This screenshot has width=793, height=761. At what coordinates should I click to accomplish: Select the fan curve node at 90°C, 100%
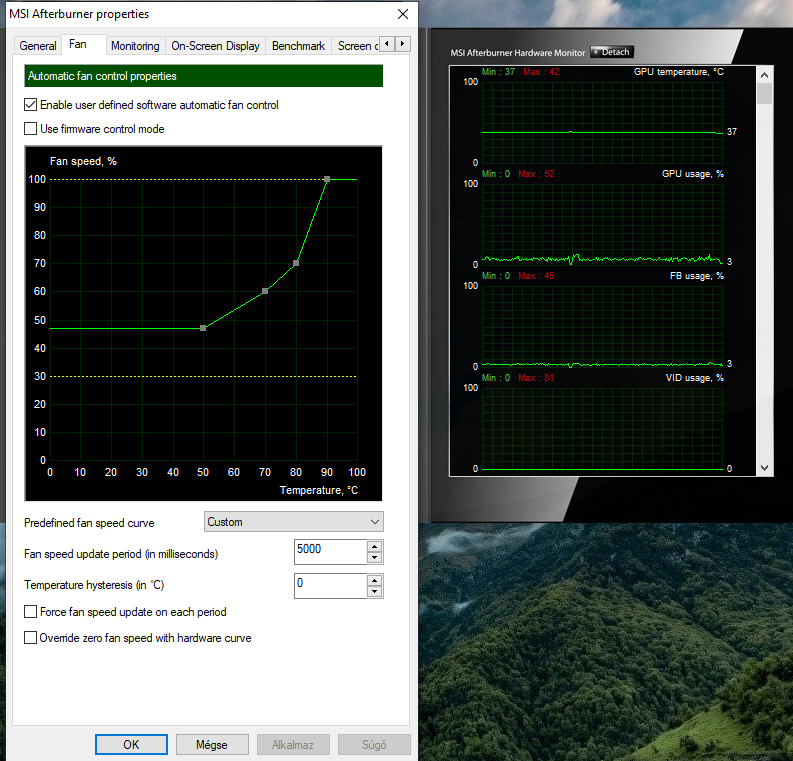[327, 179]
